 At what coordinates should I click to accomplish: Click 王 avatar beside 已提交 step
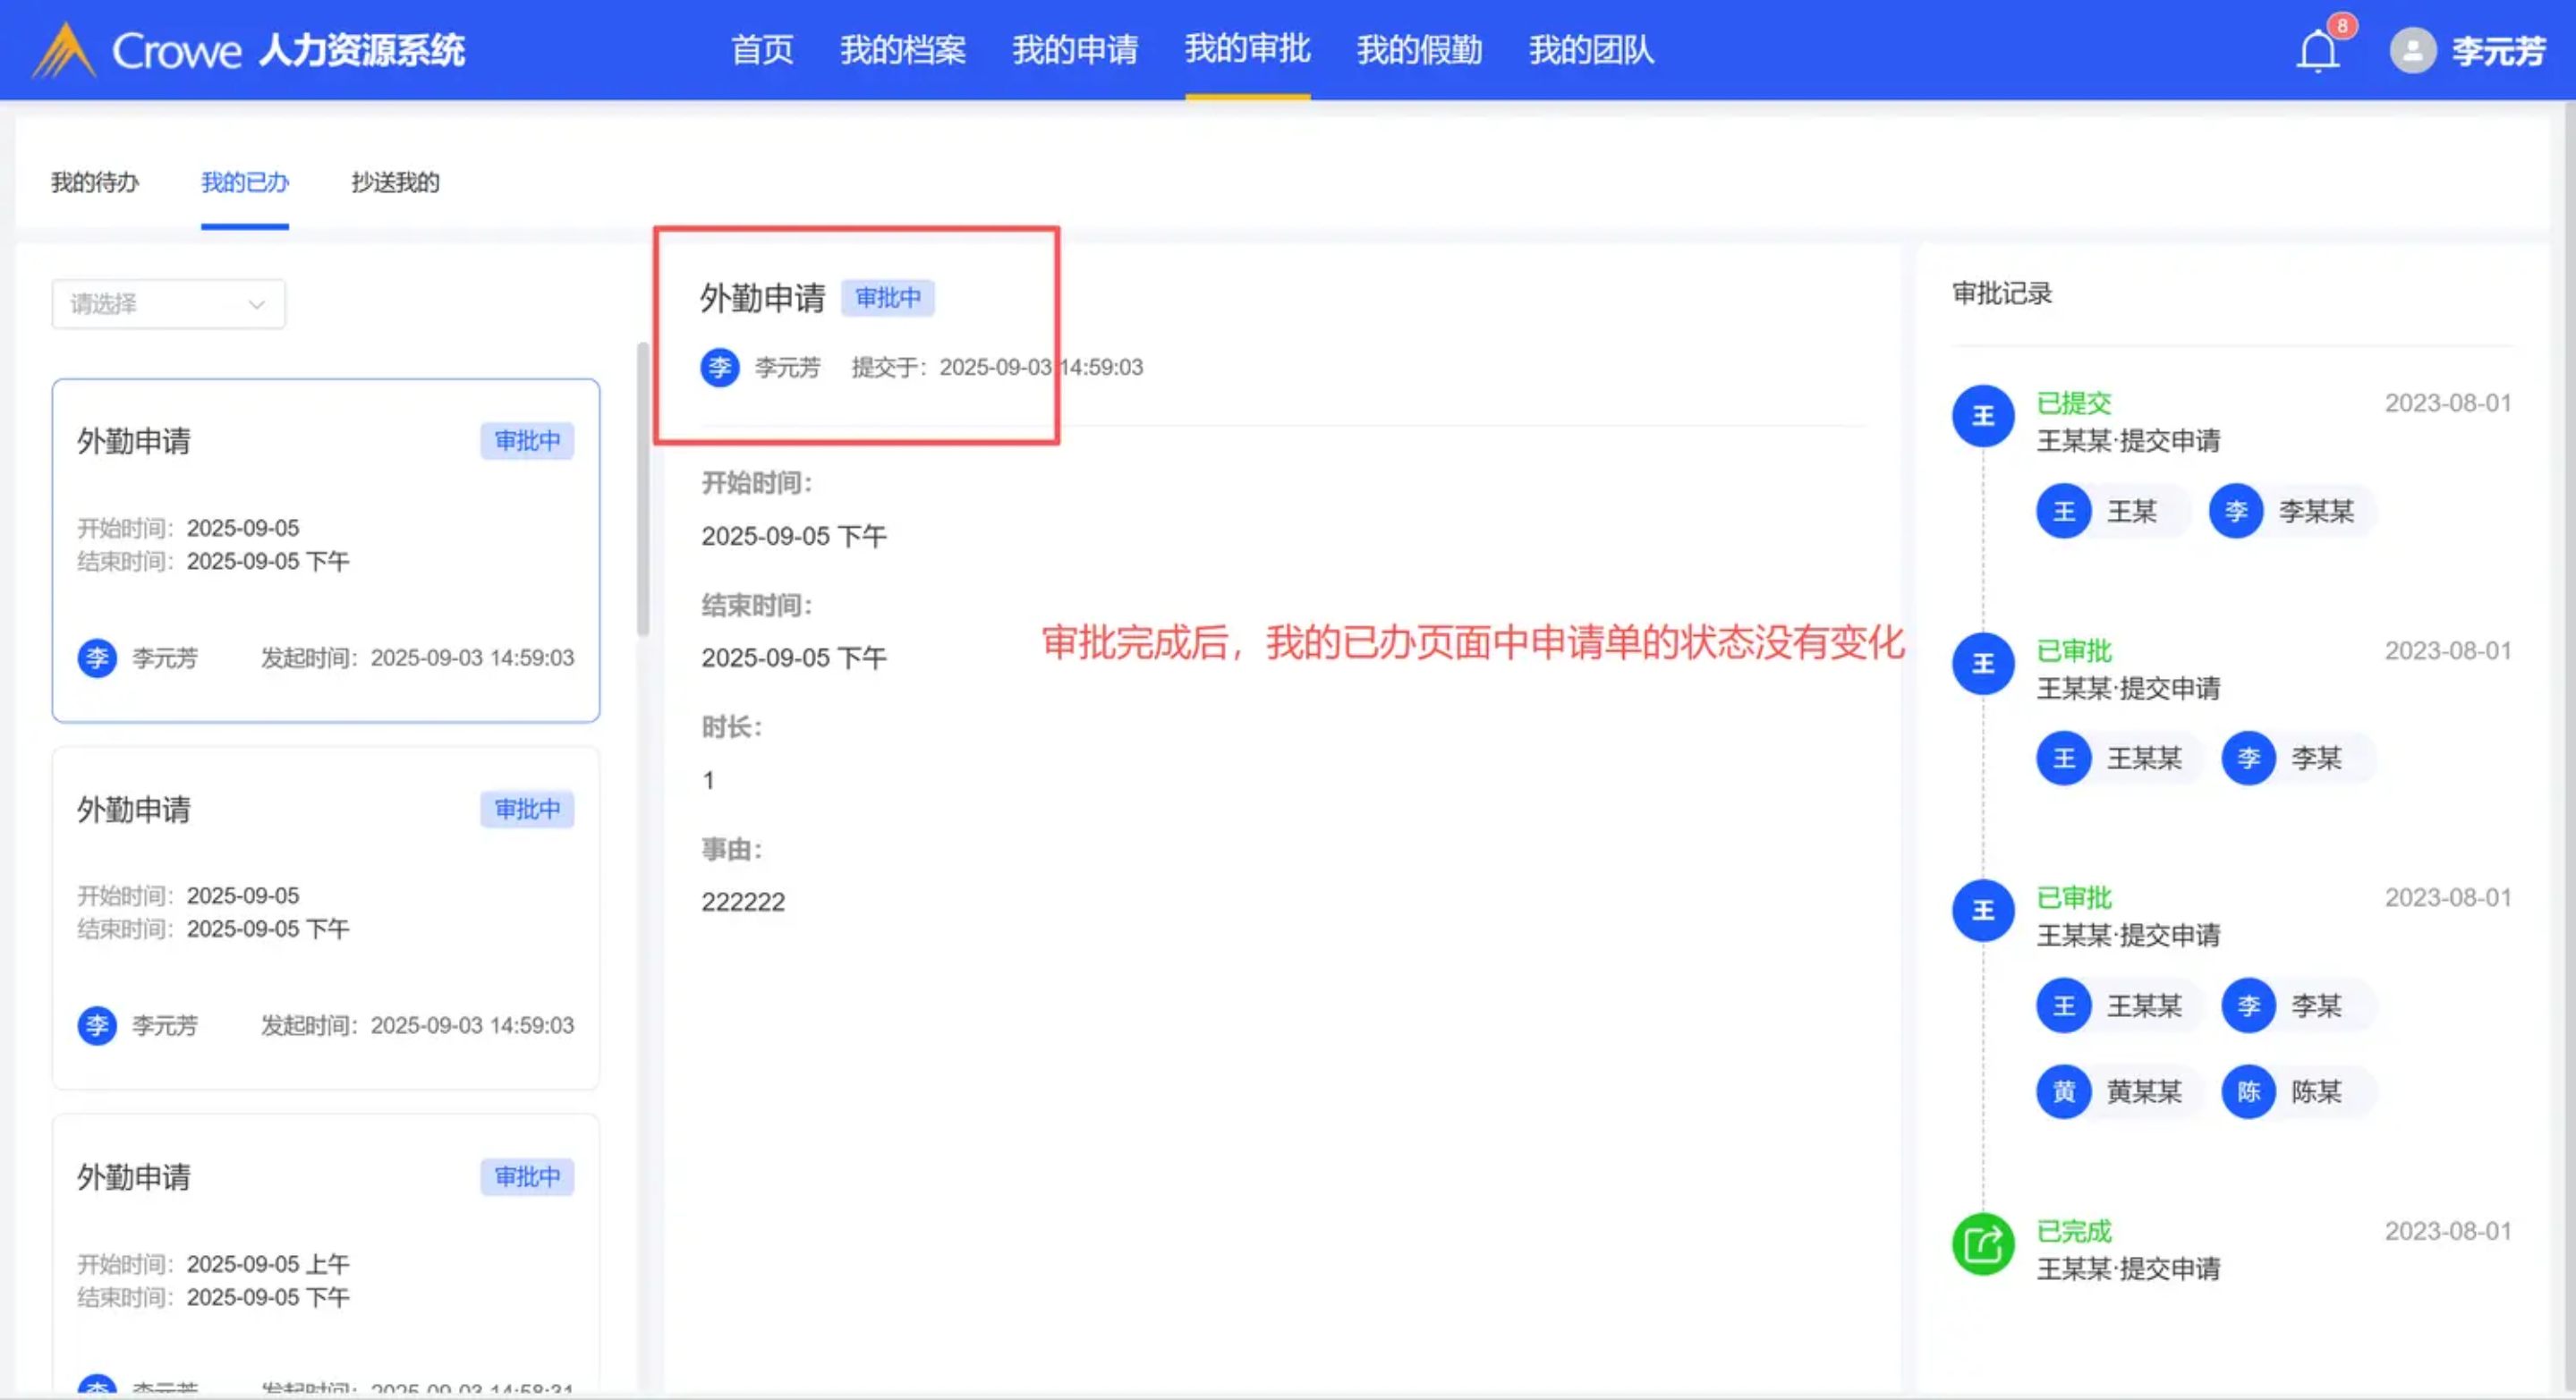[x=1982, y=415]
